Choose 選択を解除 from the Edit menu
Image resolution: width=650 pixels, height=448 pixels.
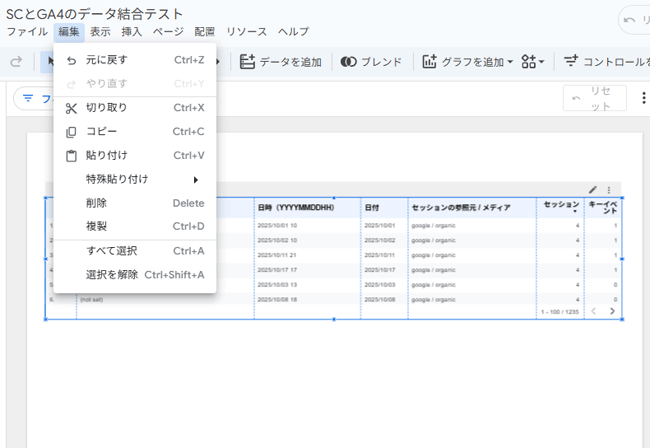pyautogui.click(x=135, y=275)
